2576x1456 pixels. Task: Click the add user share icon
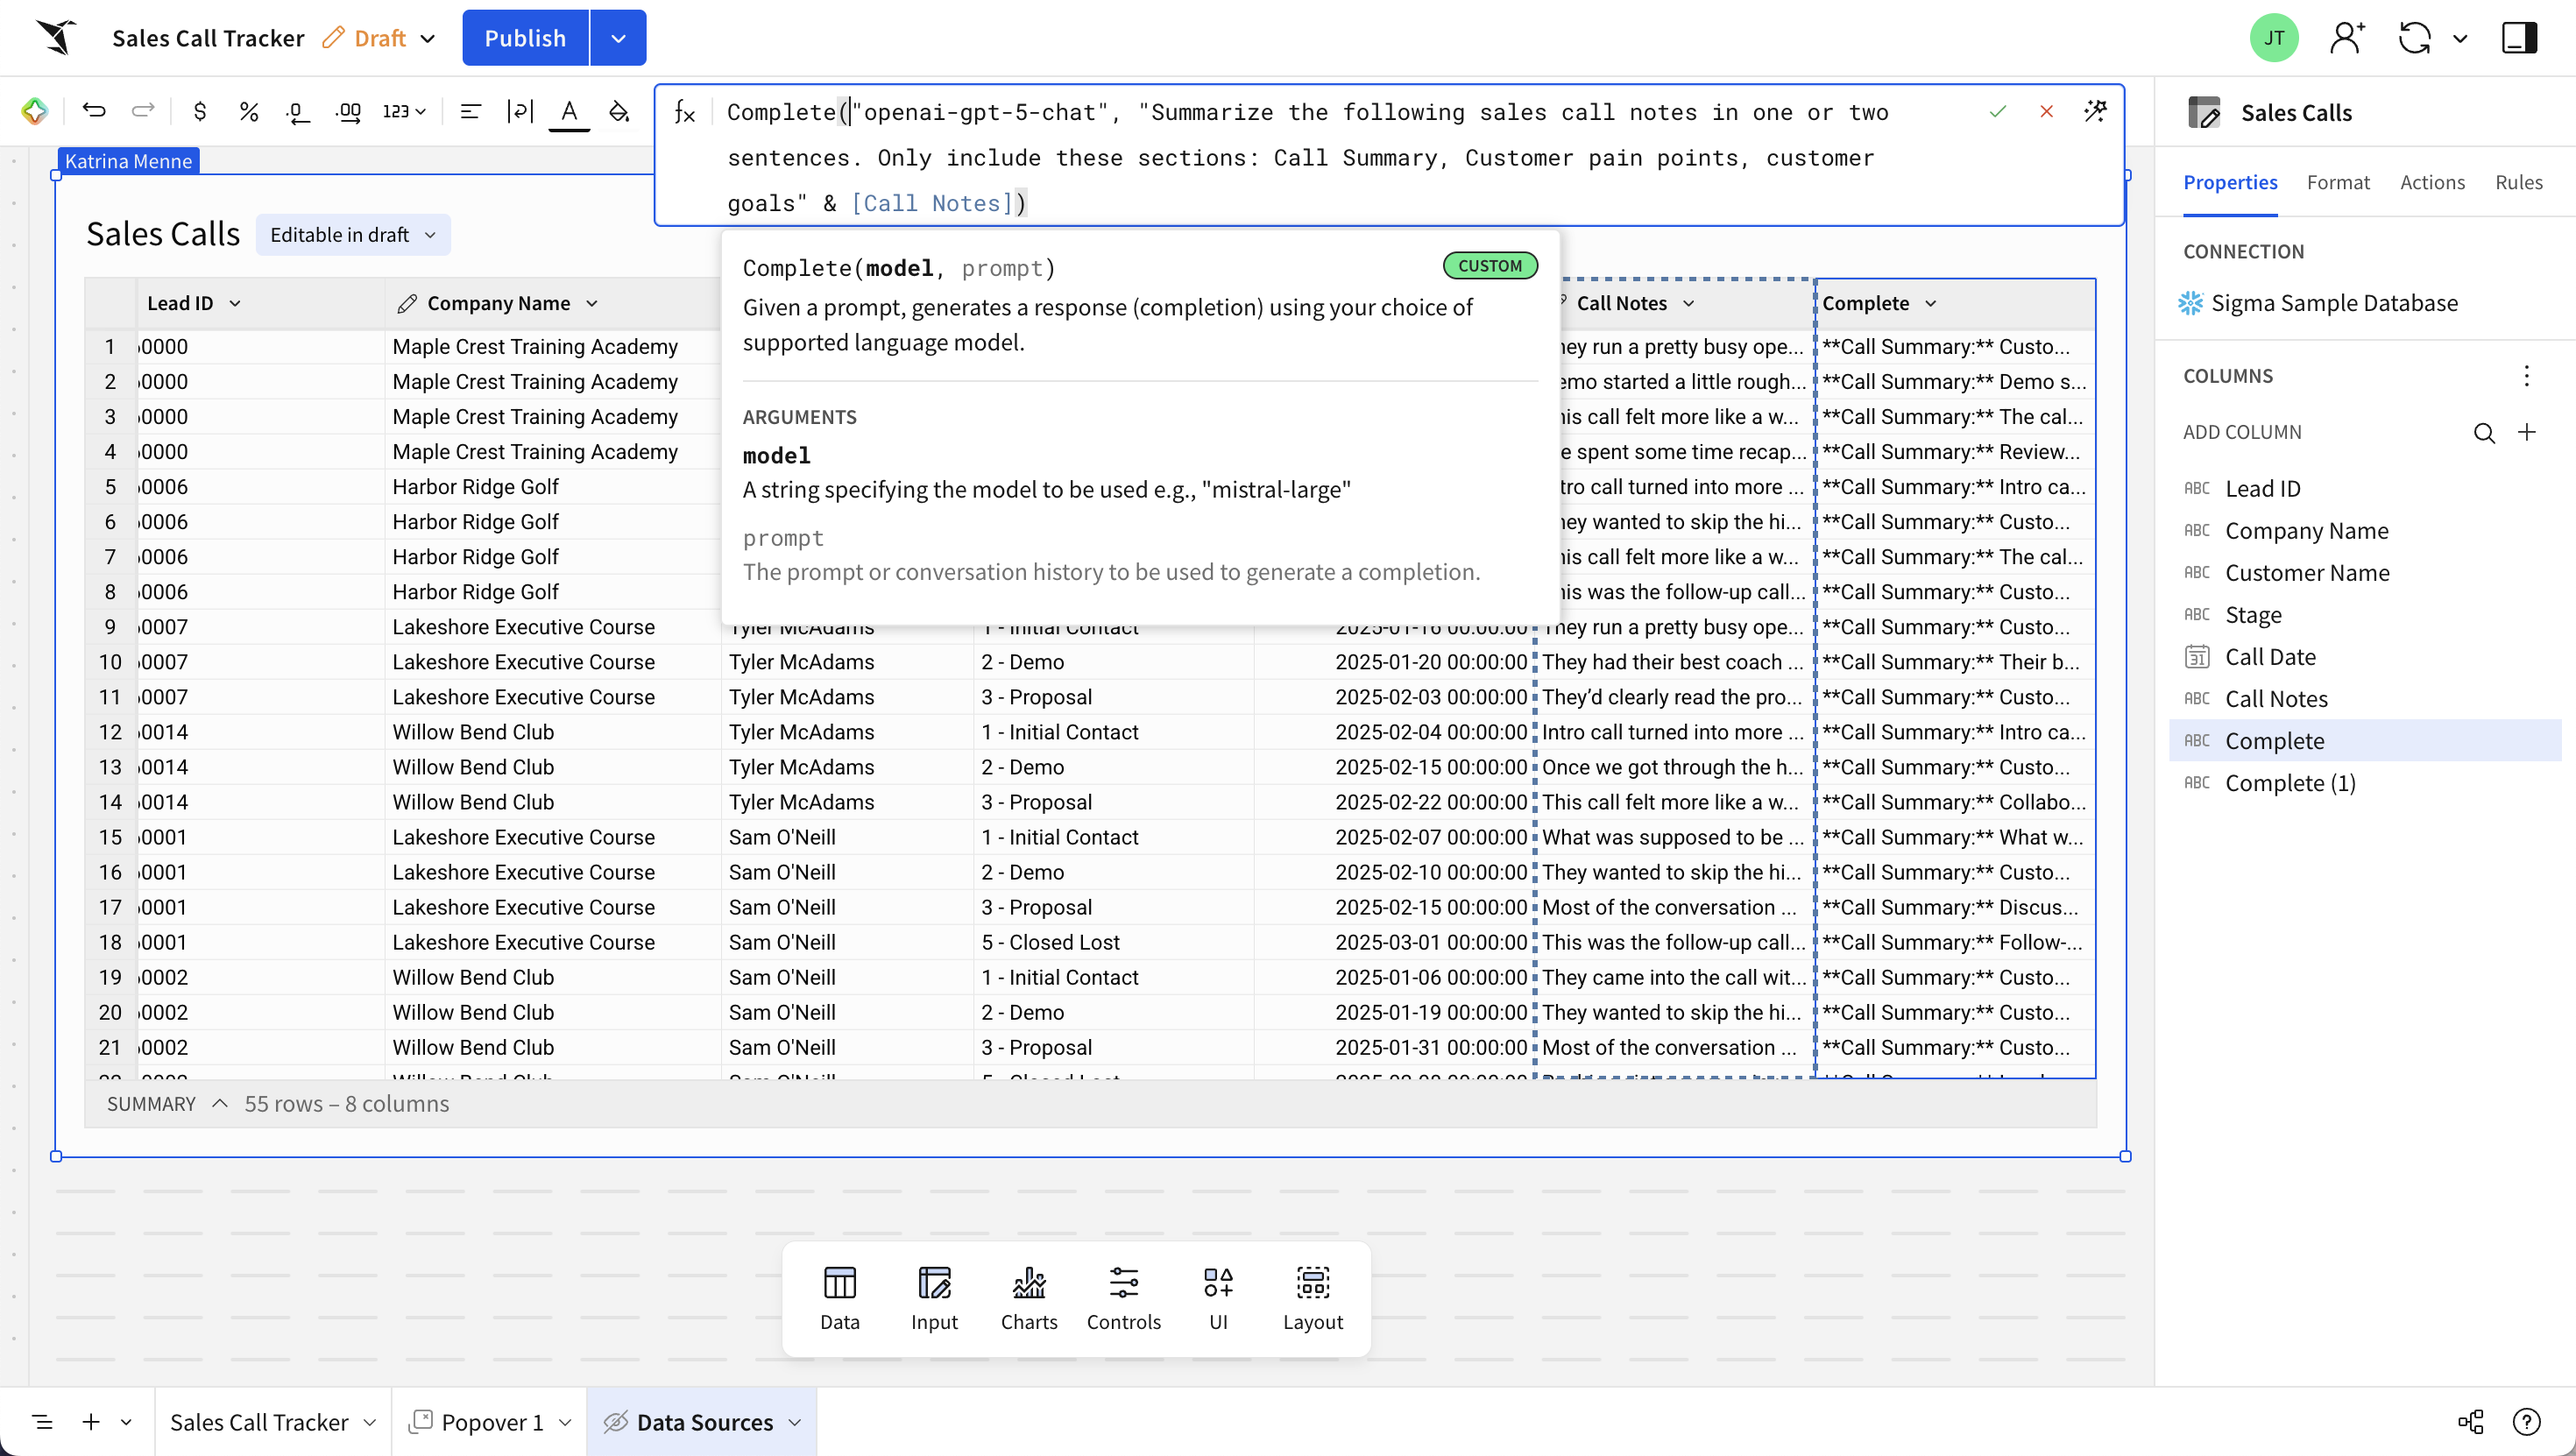[2346, 38]
